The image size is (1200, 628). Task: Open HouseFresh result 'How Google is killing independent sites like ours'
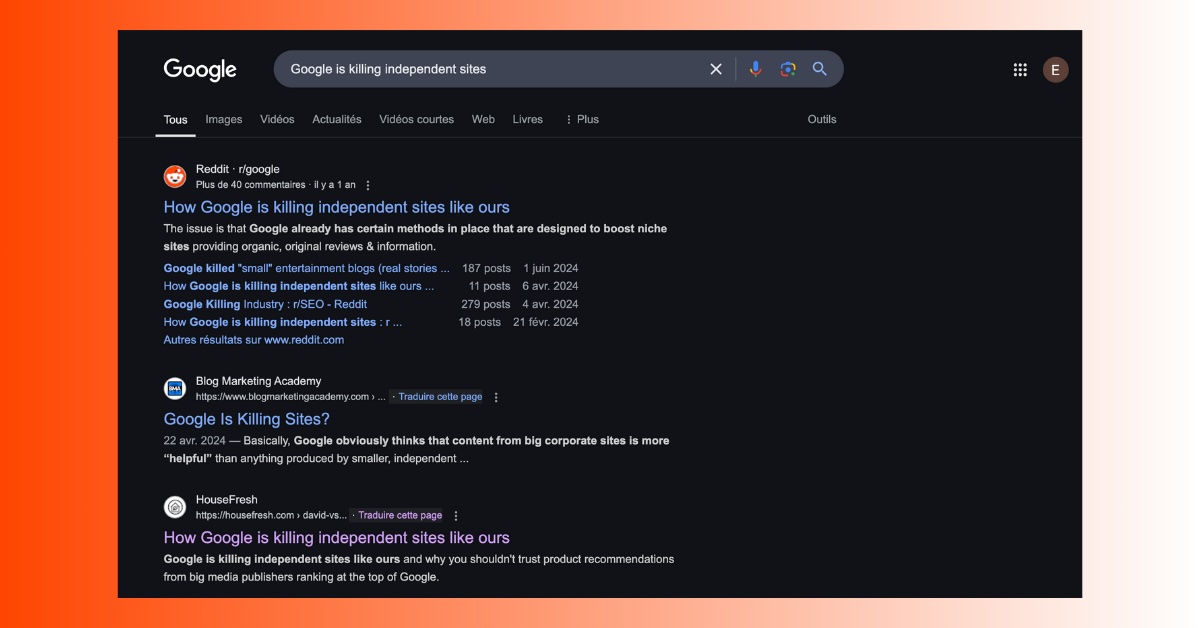coord(337,537)
